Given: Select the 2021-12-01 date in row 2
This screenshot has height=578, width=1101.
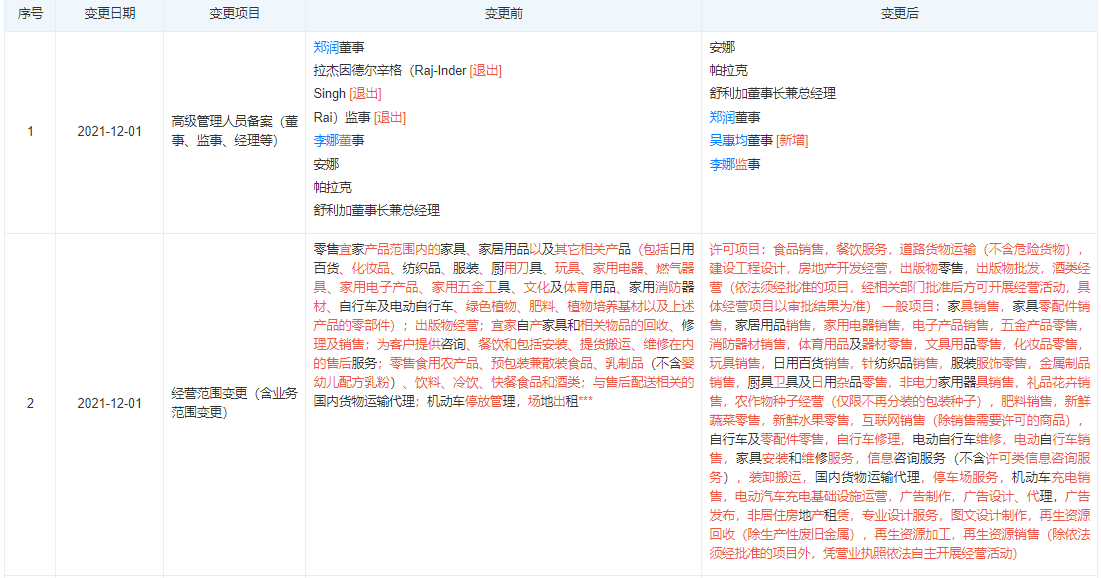Looking at the screenshot, I should (x=110, y=404).
